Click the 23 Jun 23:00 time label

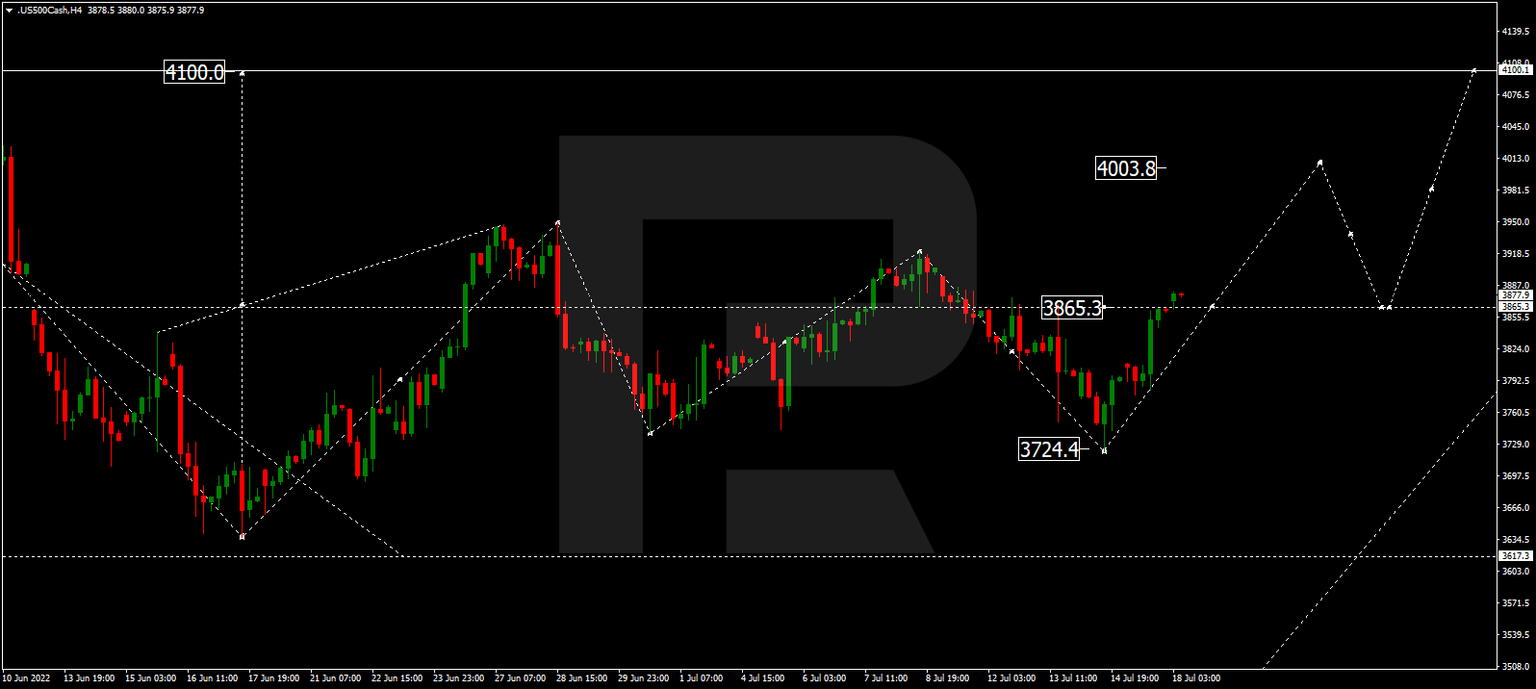[459, 678]
